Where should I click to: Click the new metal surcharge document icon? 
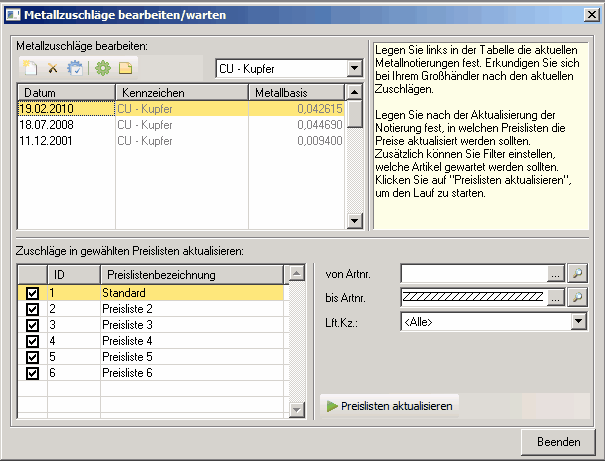pyautogui.click(x=30, y=68)
